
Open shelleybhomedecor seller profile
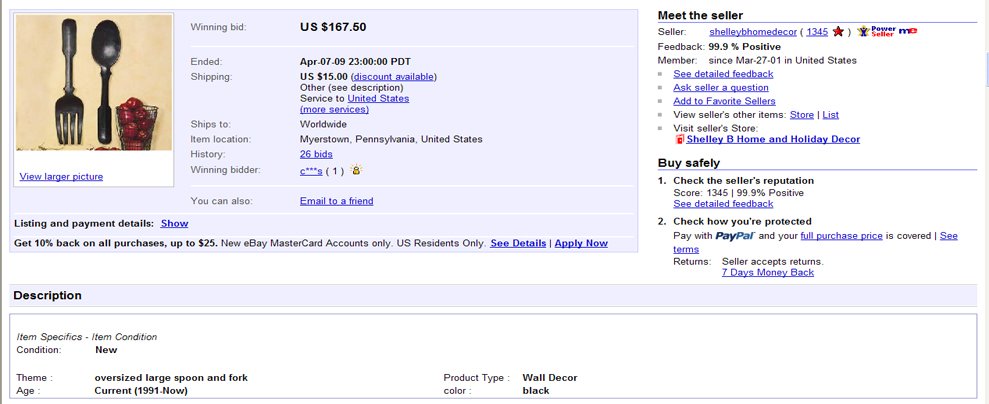[x=753, y=32]
